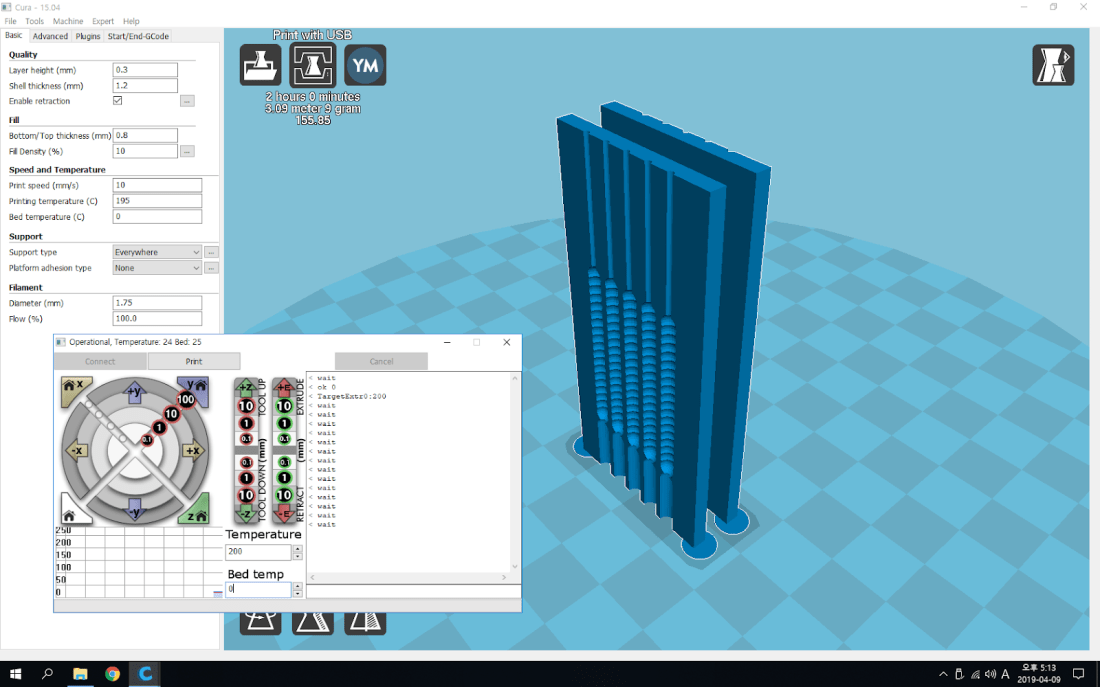This screenshot has height=687, width=1100.
Task: Open the View mode icon at top right
Action: click(x=1052, y=66)
